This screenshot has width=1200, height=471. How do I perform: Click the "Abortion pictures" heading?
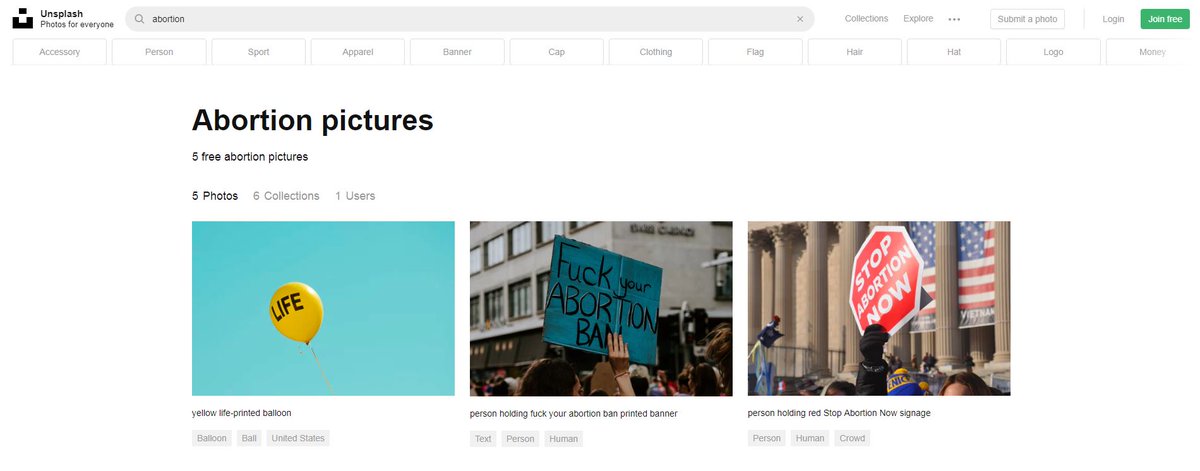312,120
